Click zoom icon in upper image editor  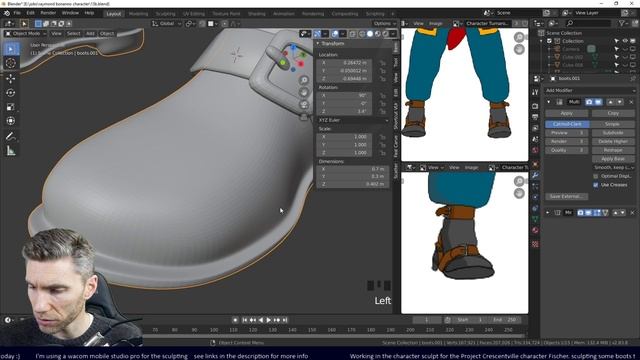click(x=519, y=37)
